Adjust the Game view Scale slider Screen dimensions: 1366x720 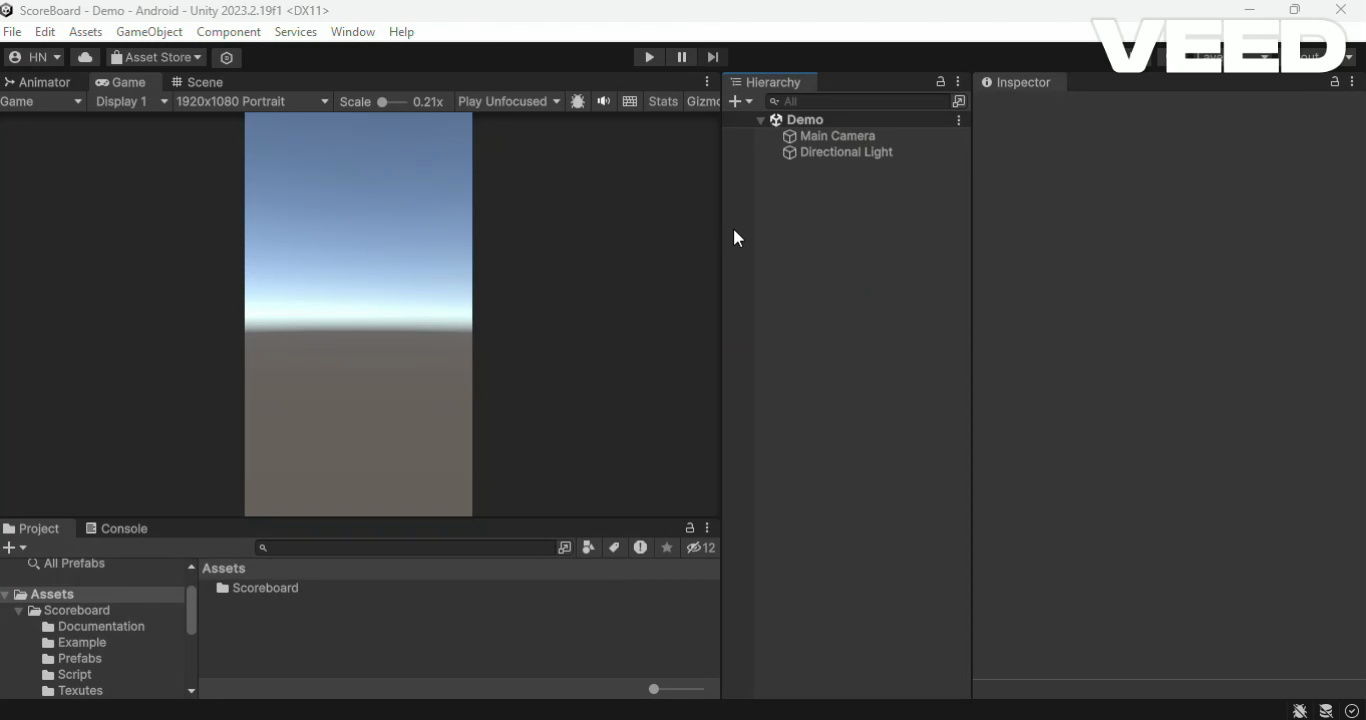(x=392, y=101)
